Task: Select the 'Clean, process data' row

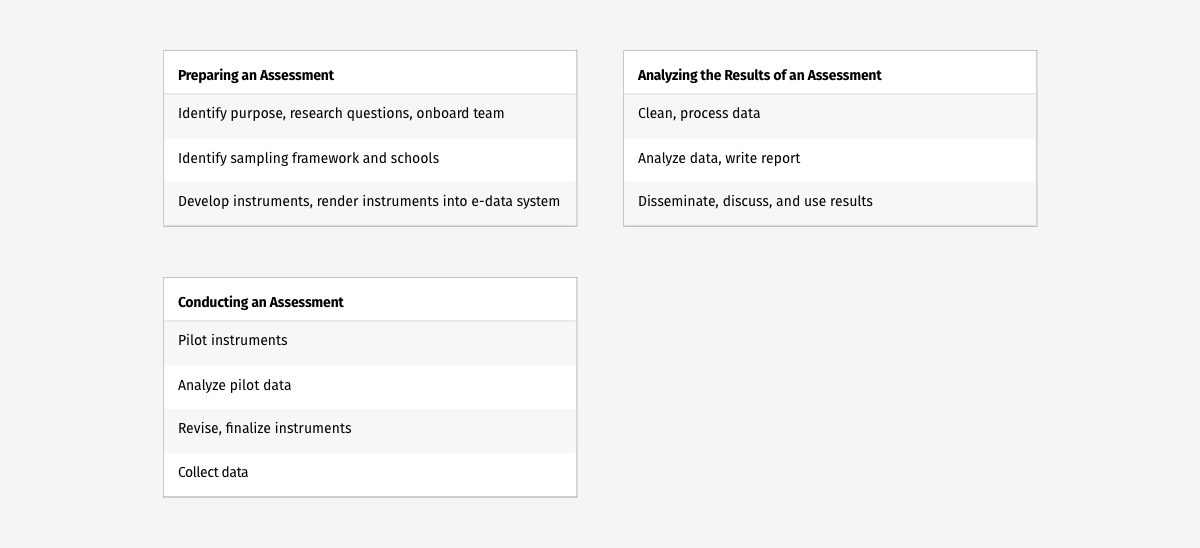Action: [830, 116]
